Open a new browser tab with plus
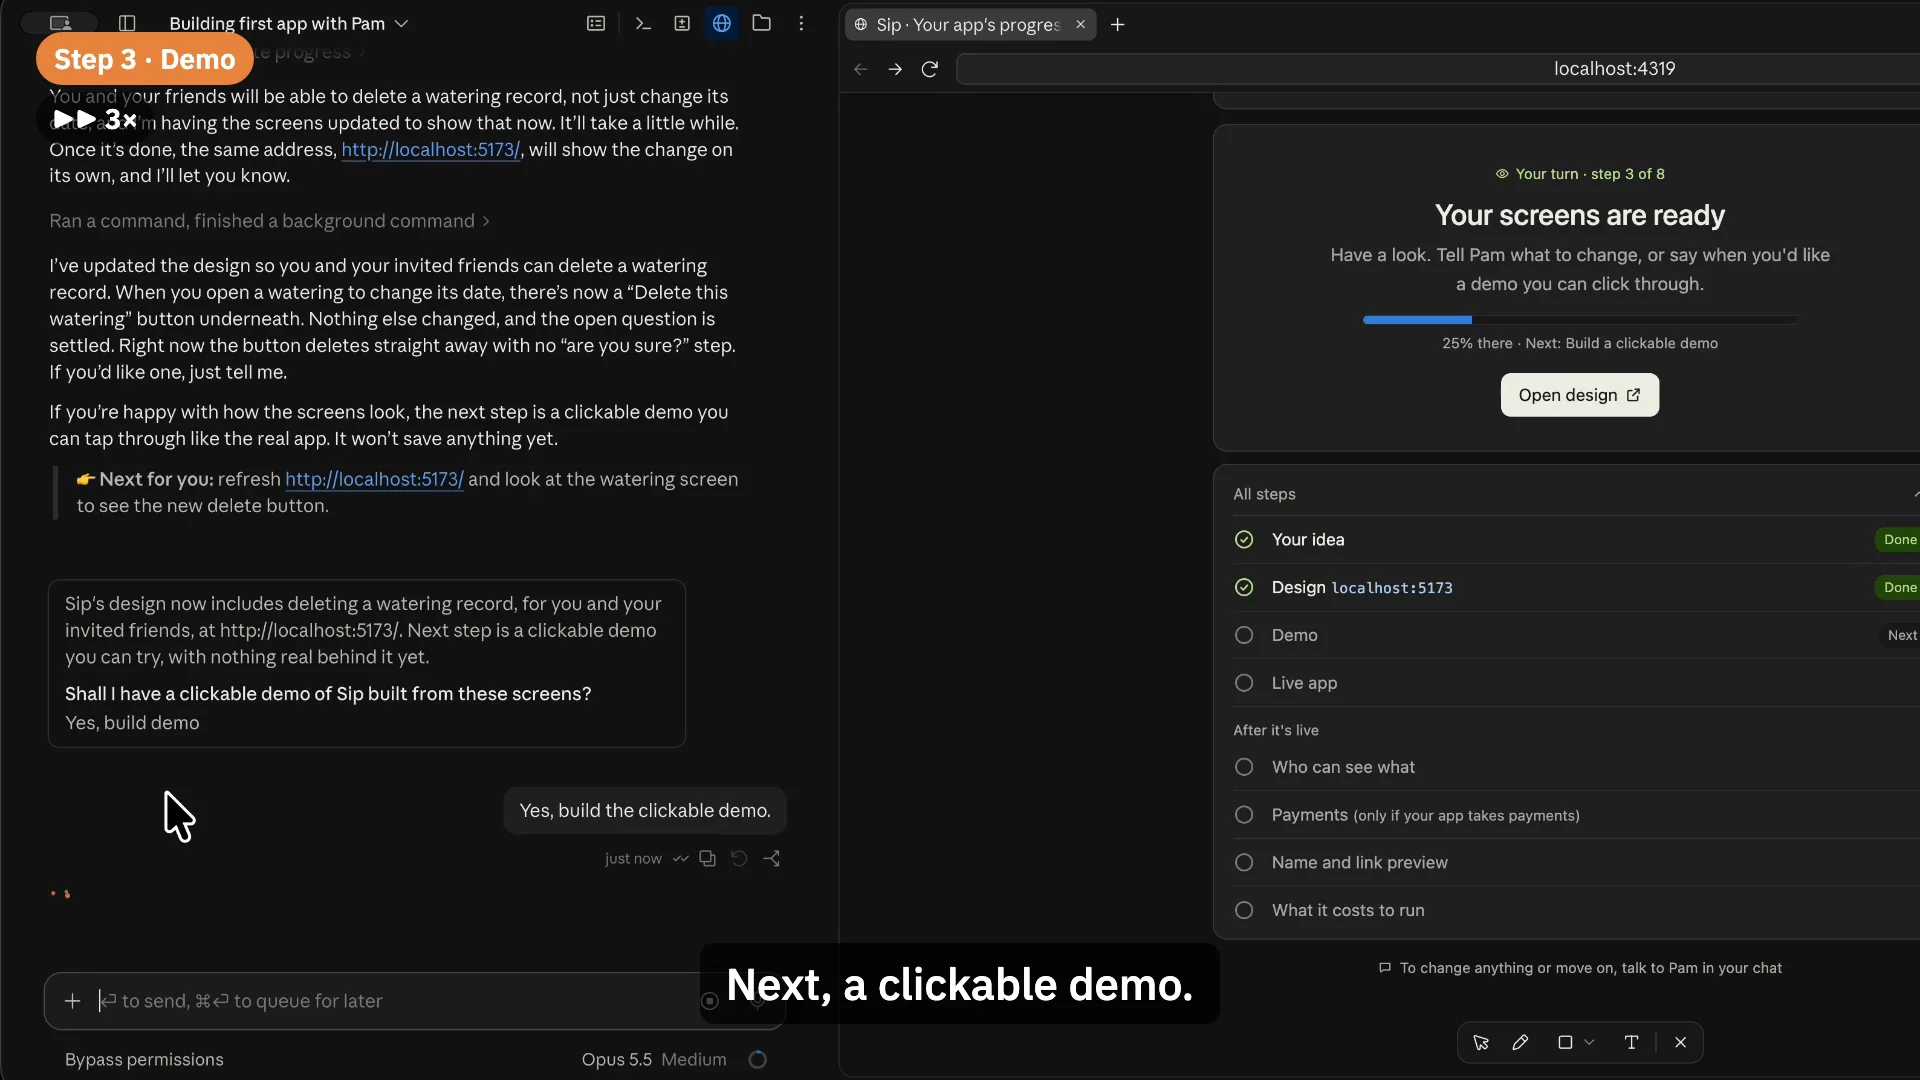The width and height of the screenshot is (1920, 1080). 1118,24
